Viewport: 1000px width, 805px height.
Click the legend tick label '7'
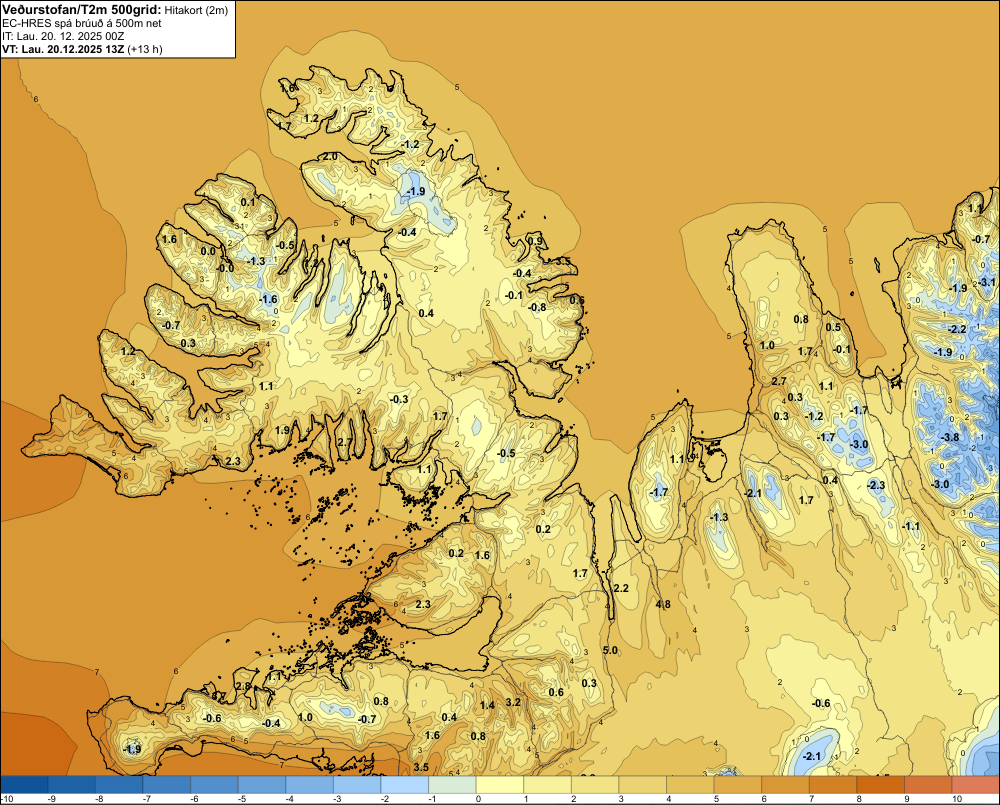tap(812, 799)
